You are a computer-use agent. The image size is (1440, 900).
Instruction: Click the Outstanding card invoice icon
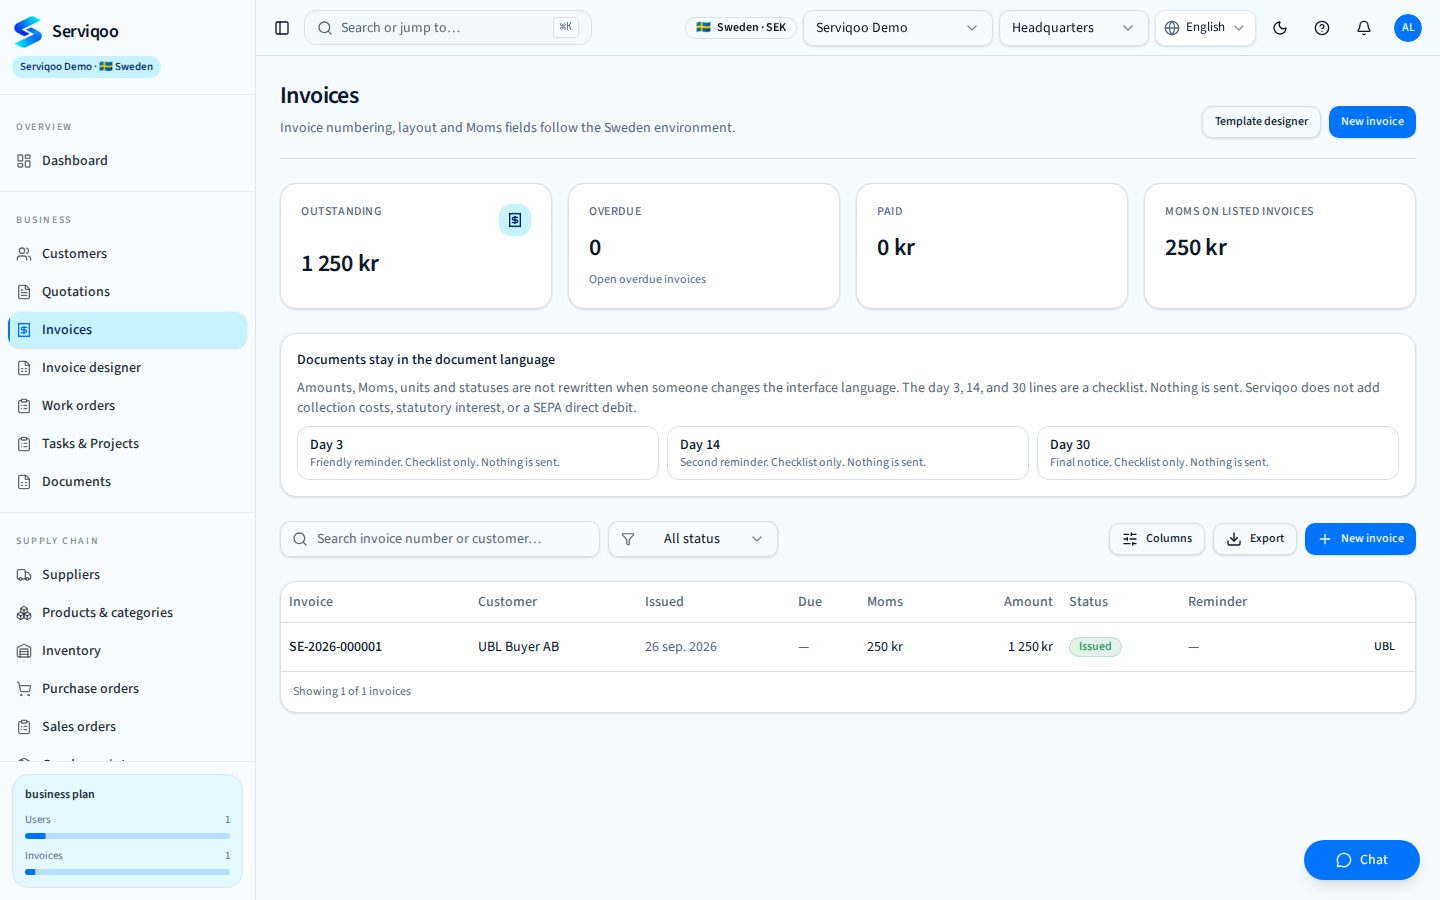click(x=515, y=220)
